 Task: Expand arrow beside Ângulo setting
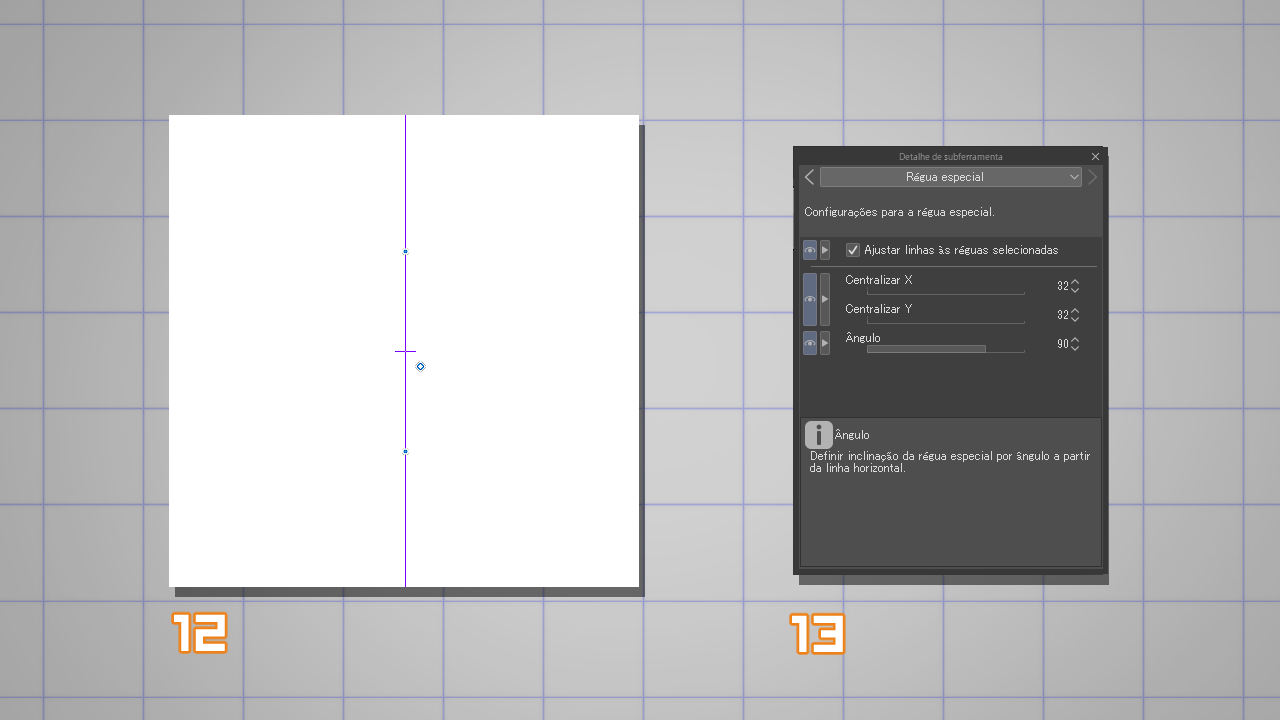825,343
